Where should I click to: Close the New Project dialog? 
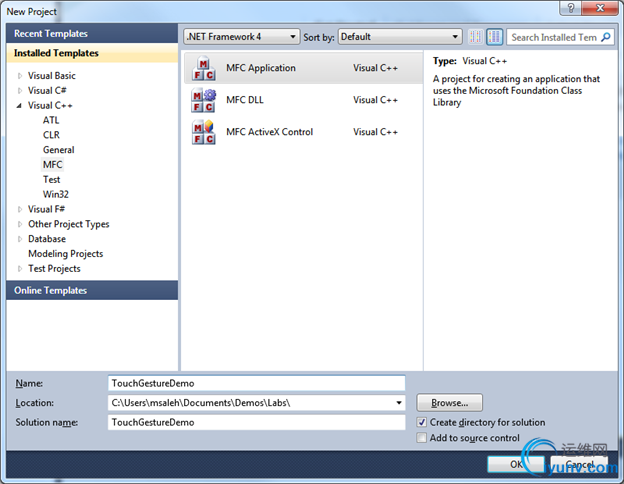pyautogui.click(x=600, y=8)
